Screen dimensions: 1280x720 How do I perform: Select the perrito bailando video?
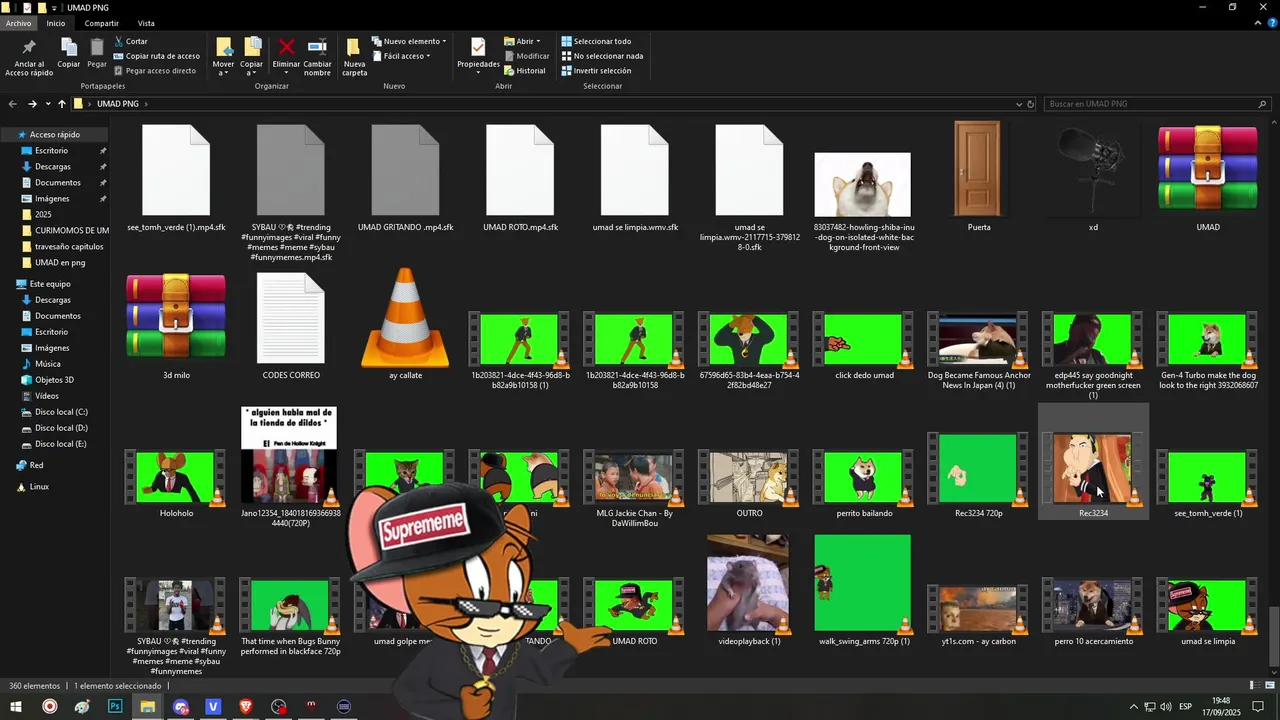pyautogui.click(x=864, y=484)
